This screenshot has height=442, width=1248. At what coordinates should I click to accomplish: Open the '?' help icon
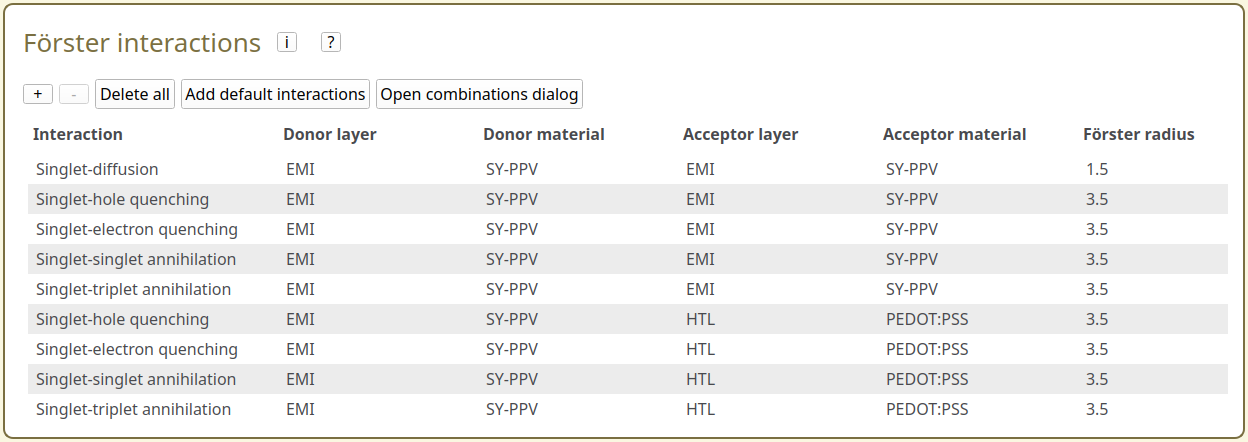(x=331, y=42)
